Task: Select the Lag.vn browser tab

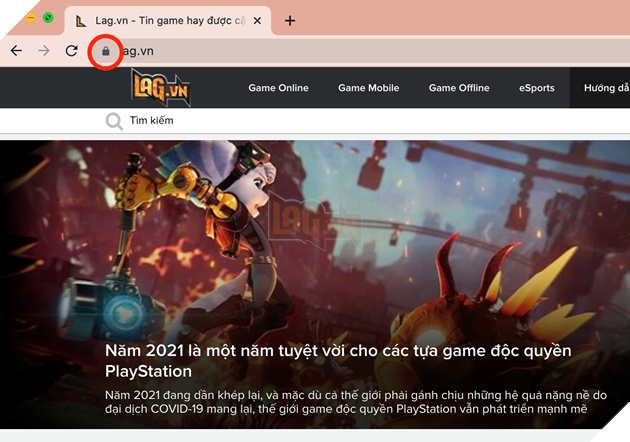Action: coord(168,20)
